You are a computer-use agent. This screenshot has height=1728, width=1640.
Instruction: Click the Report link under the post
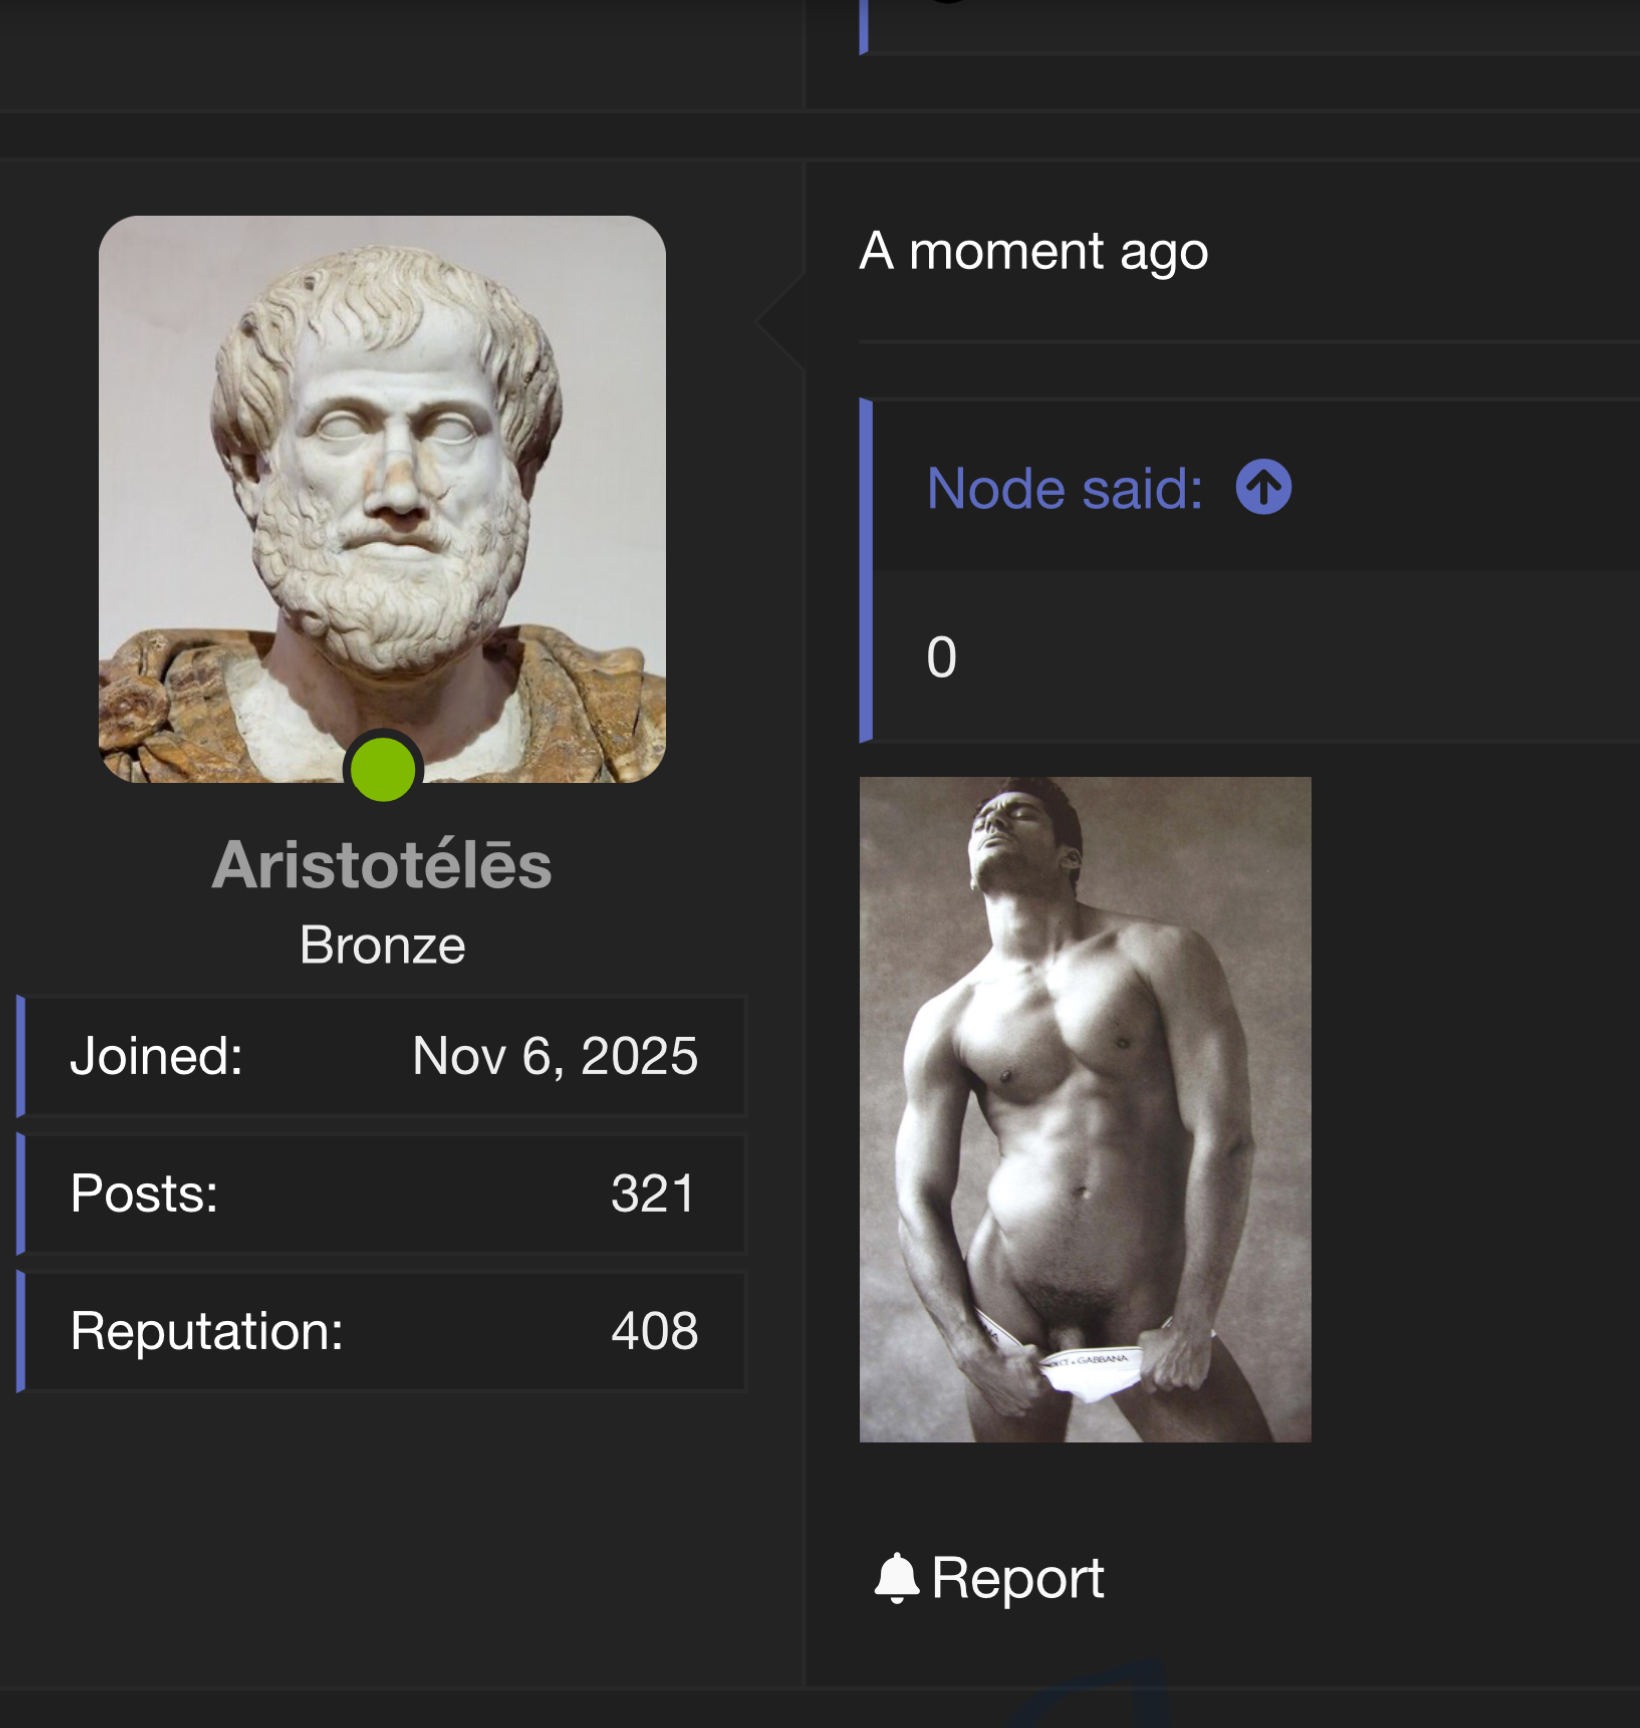click(1017, 1578)
